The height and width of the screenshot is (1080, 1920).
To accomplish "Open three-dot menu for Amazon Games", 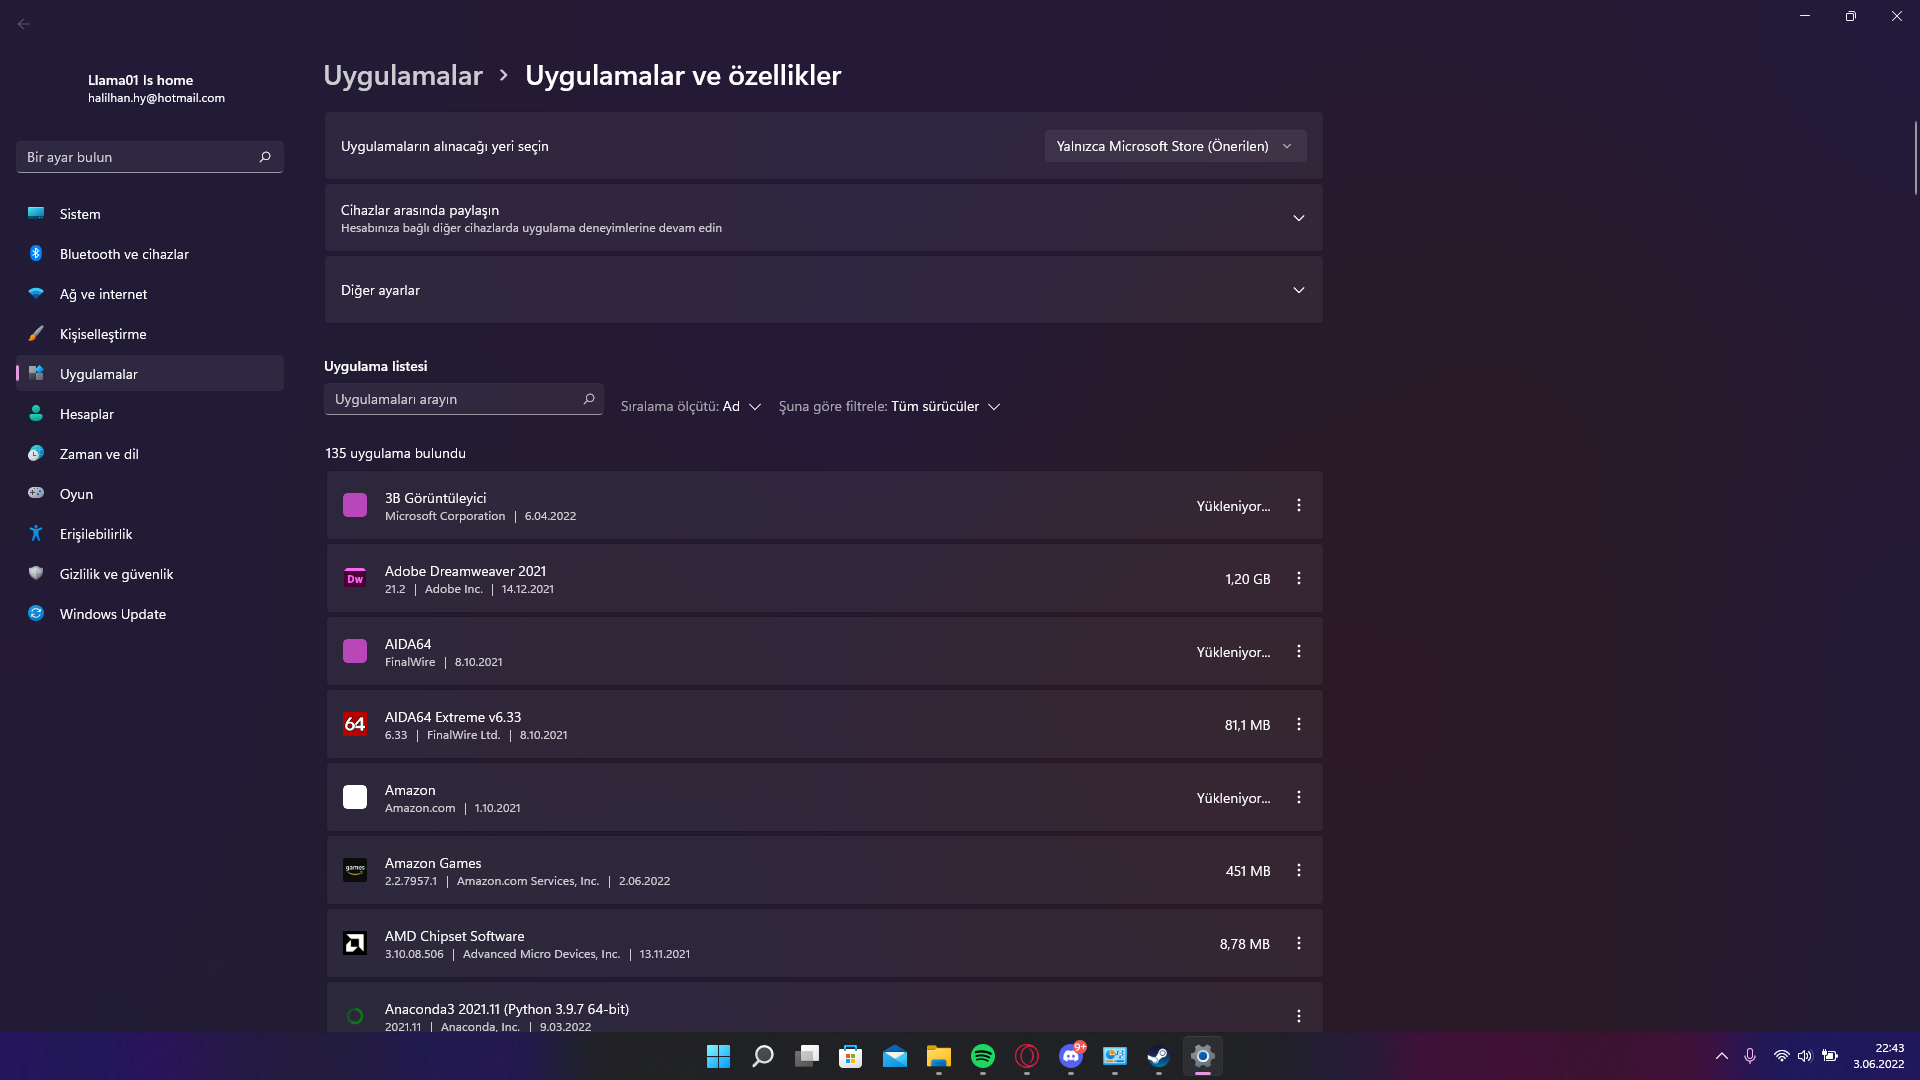I will pos(1298,870).
